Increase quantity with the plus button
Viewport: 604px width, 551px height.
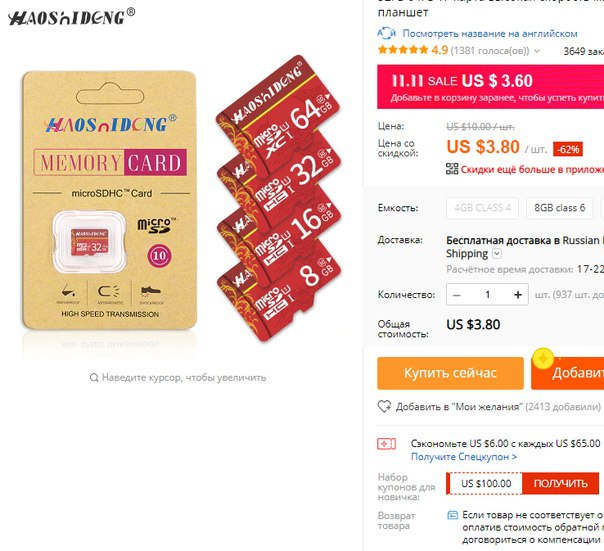point(518,295)
